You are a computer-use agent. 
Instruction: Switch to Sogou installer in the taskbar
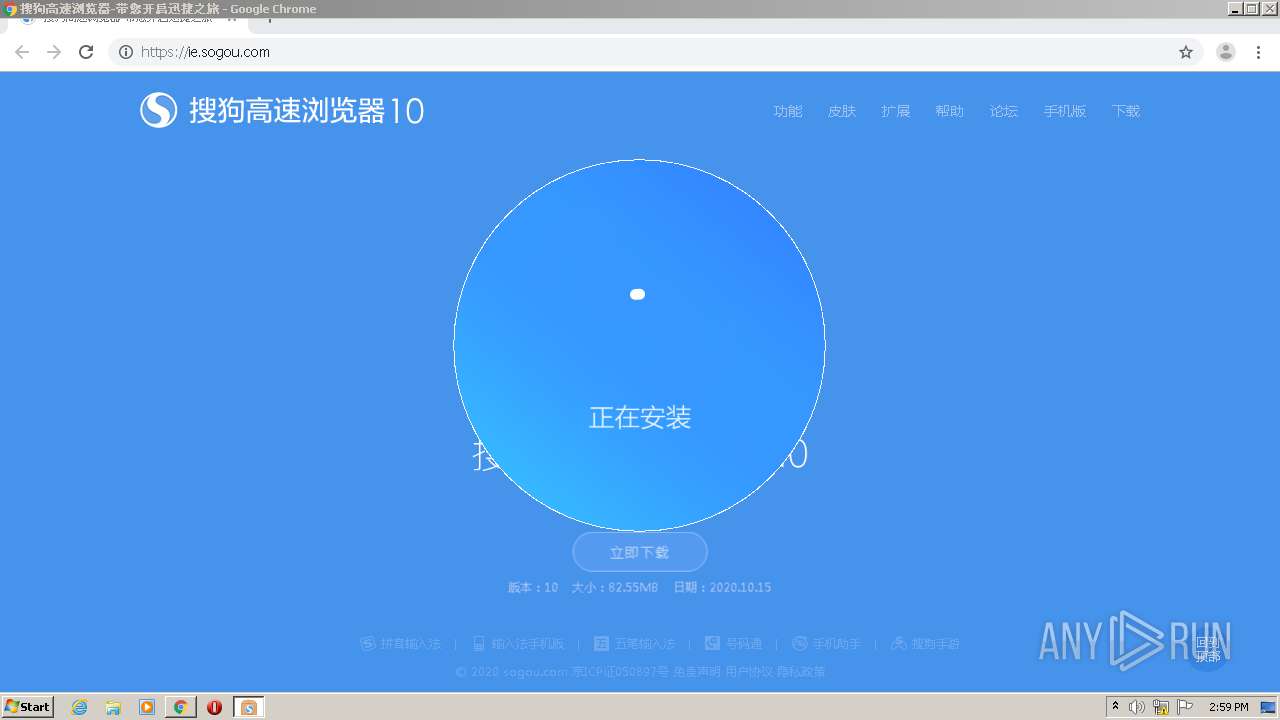[x=248, y=707]
